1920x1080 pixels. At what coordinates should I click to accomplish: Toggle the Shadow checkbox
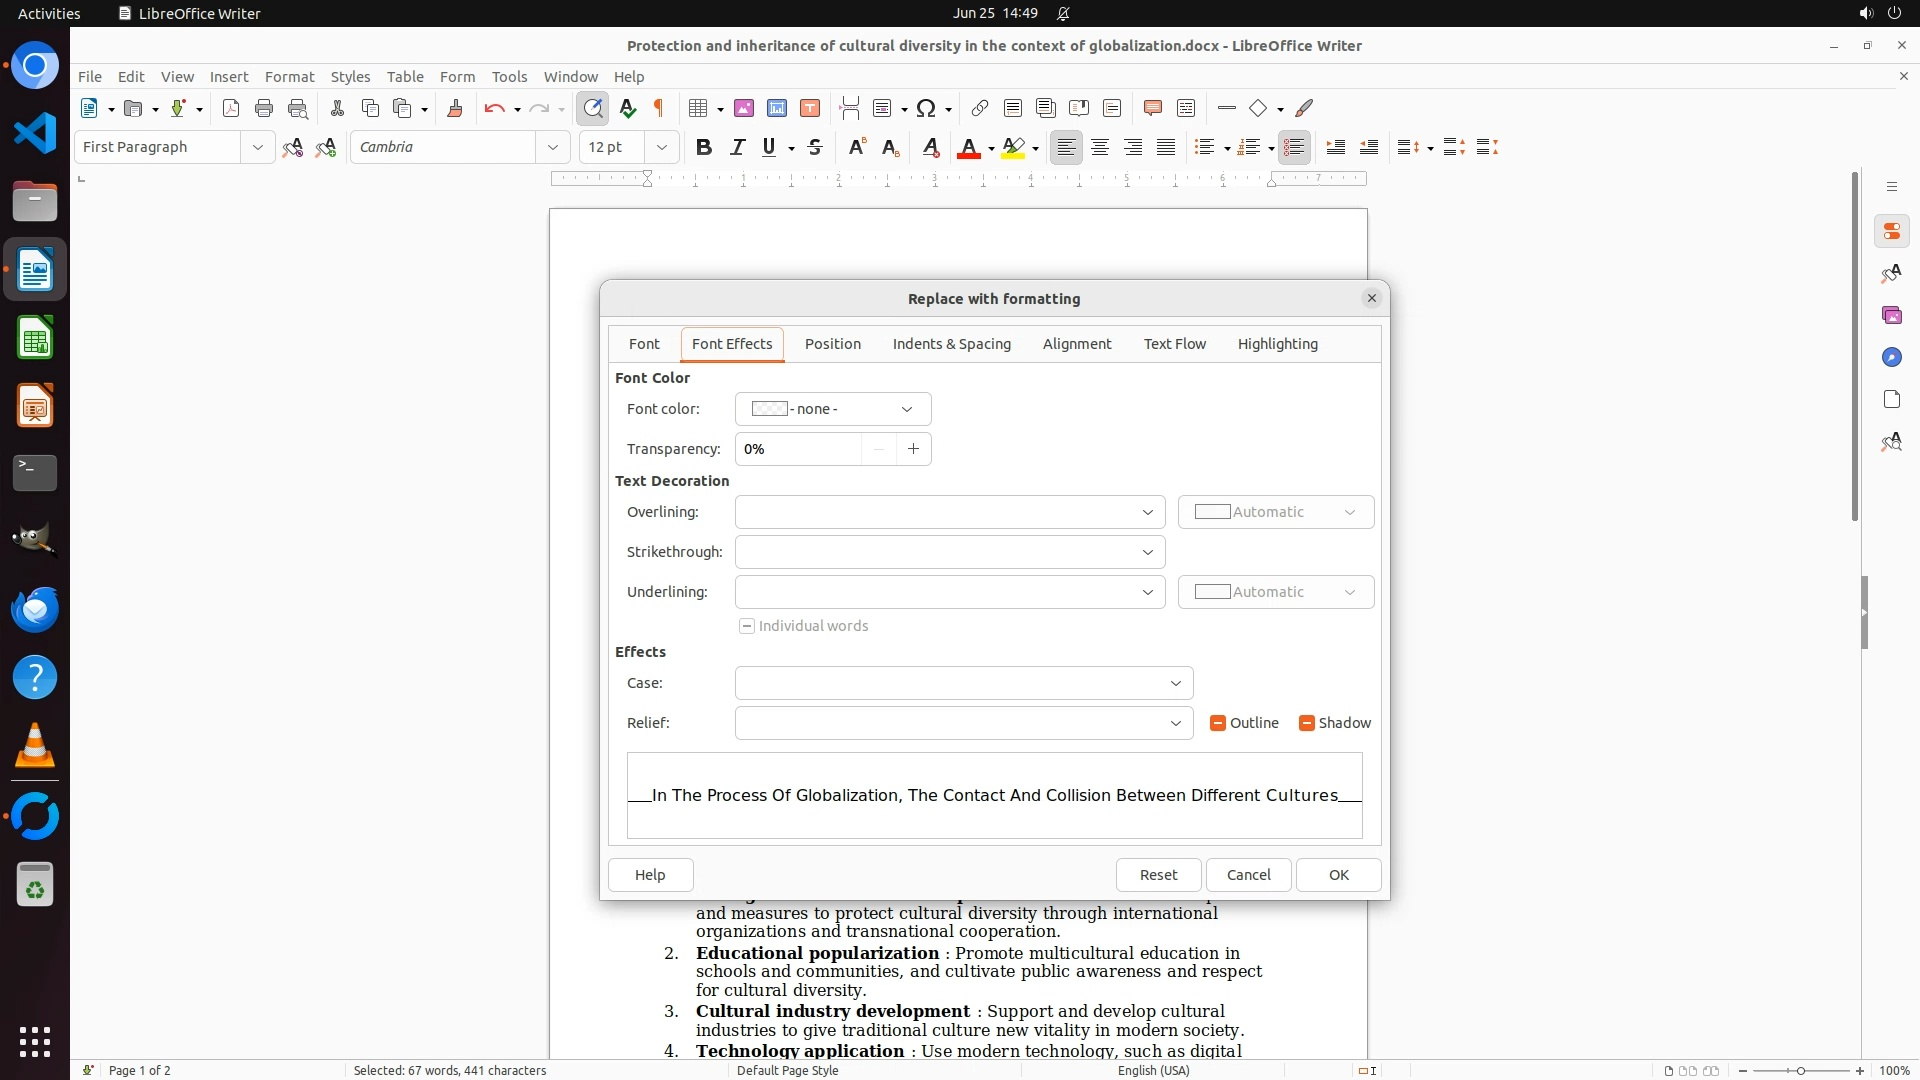(x=1306, y=723)
